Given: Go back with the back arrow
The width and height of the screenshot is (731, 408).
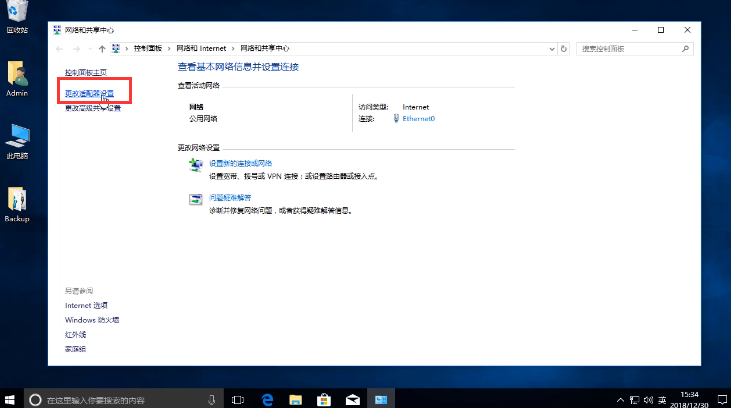Looking at the screenshot, I should pyautogui.click(x=59, y=48).
